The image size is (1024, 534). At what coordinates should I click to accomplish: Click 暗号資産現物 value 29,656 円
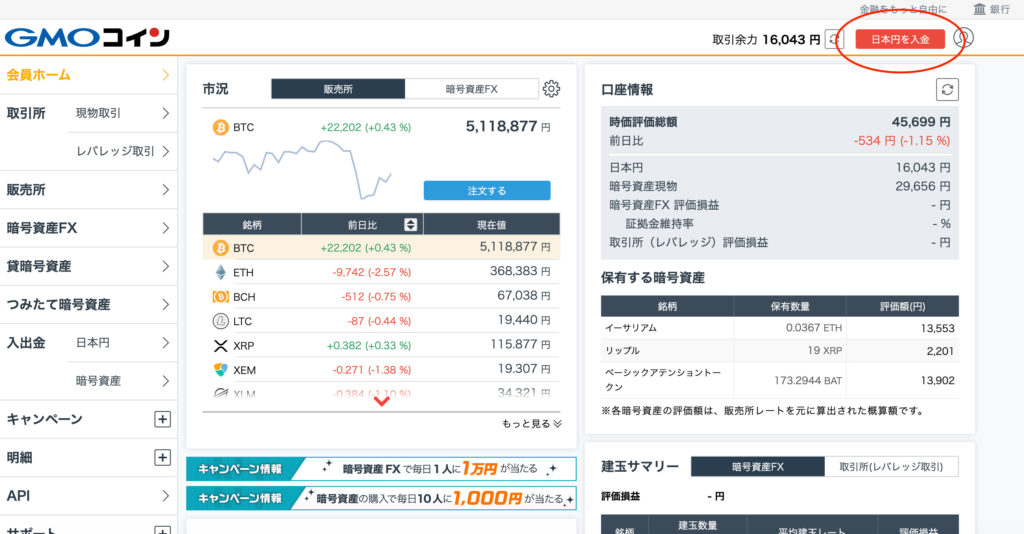[923, 186]
